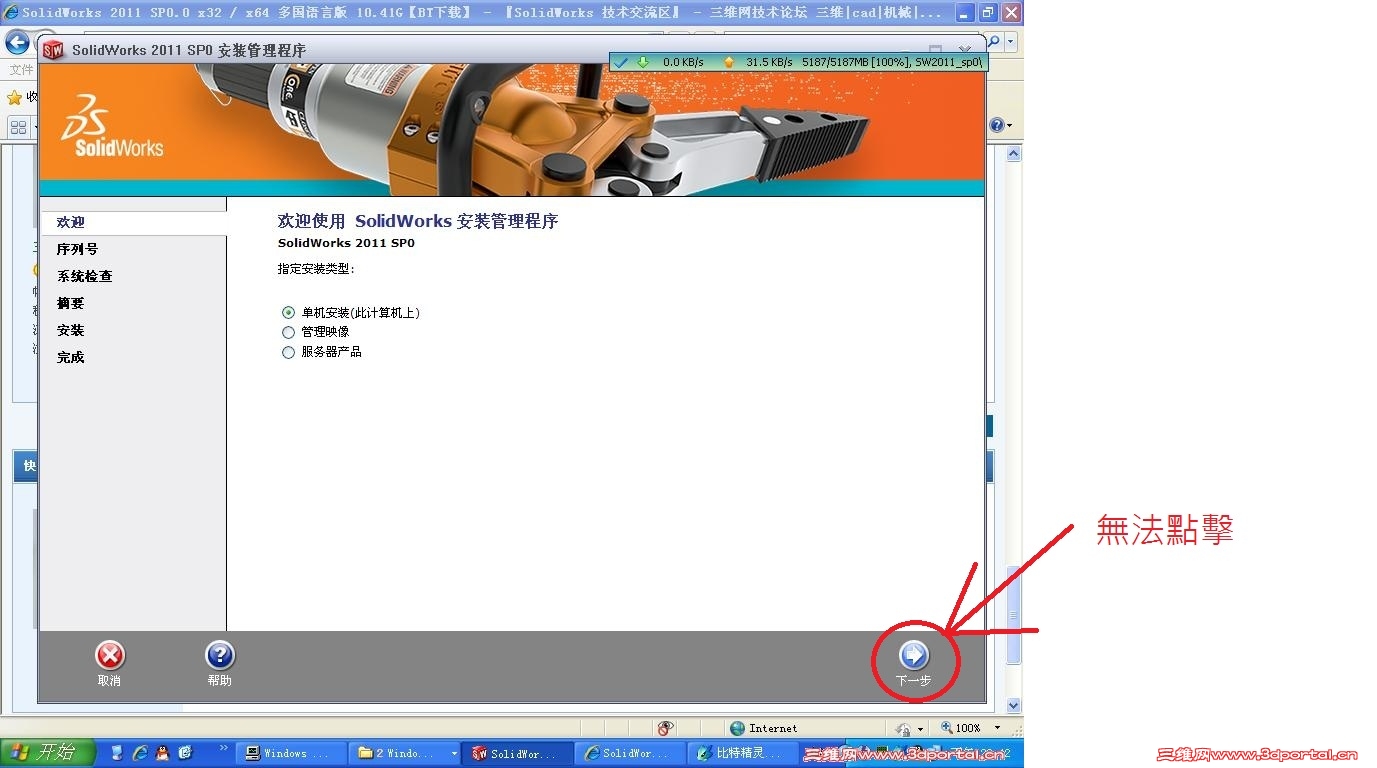Select 单机安装 (此计算机上) radio option
The image size is (1377, 768).
tap(289, 313)
